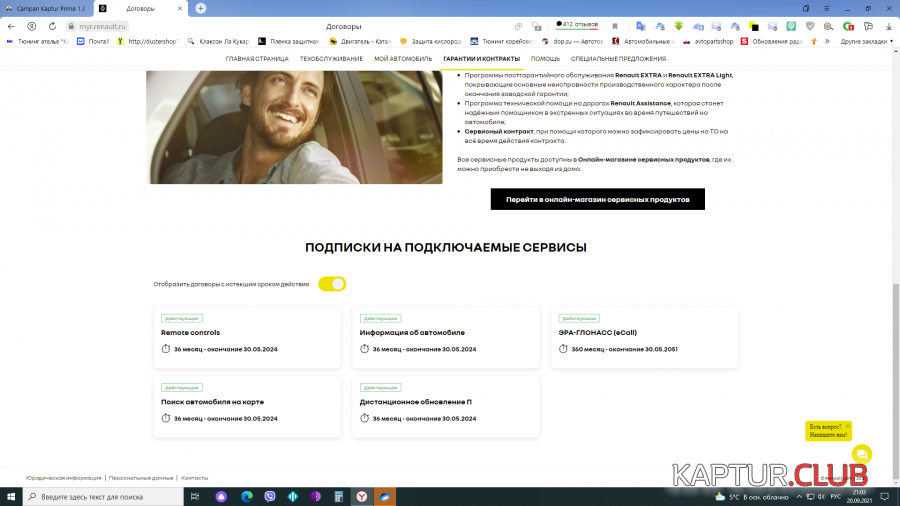Viewport: 900px width, 506px height.
Task: Open the Юридическая информация footer link
Action: 63,478
